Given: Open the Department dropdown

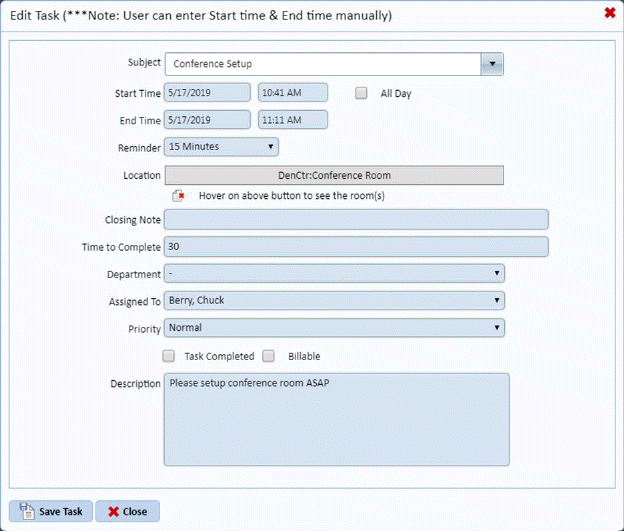Looking at the screenshot, I should [x=334, y=273].
